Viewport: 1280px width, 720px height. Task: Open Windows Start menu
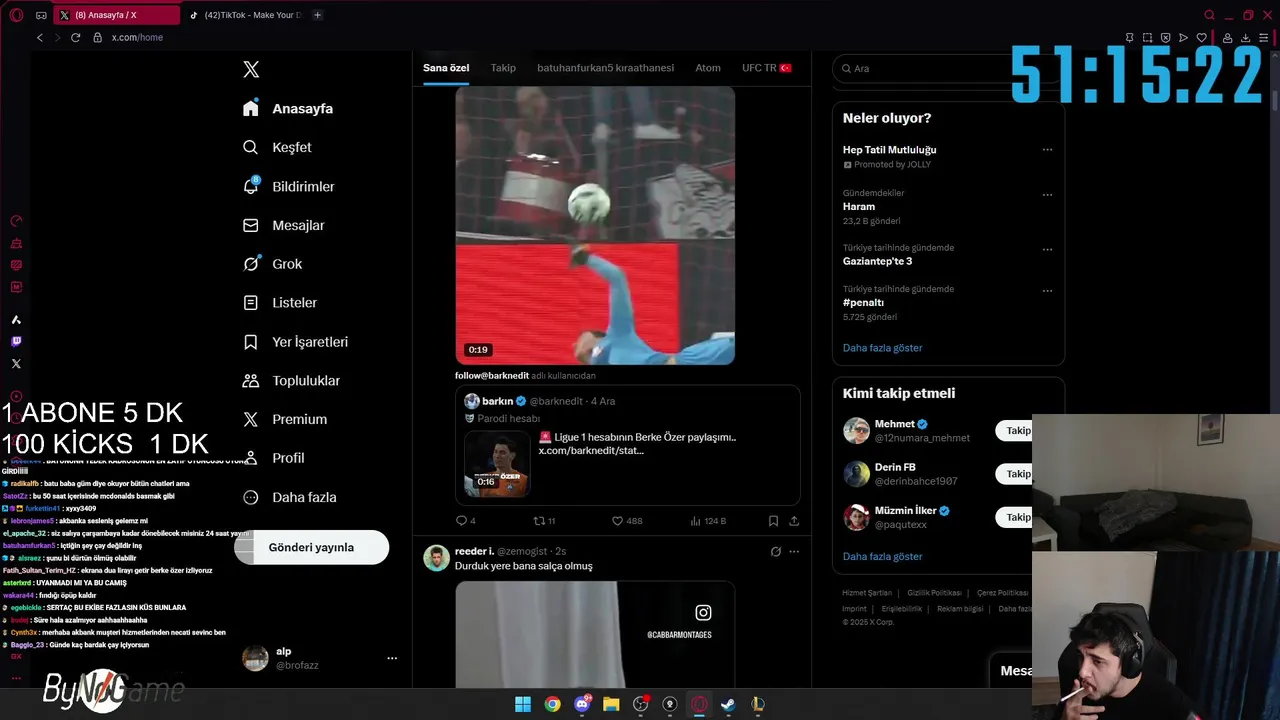[x=523, y=704]
